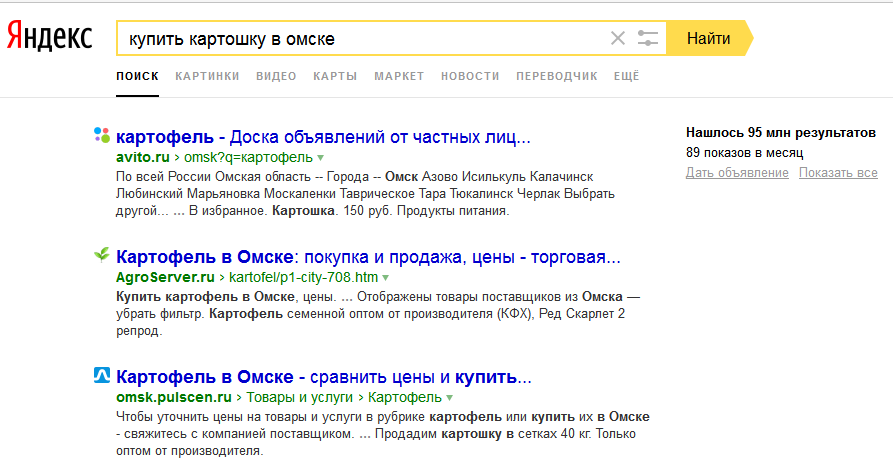Click the avito.ru domain link

tap(143, 157)
